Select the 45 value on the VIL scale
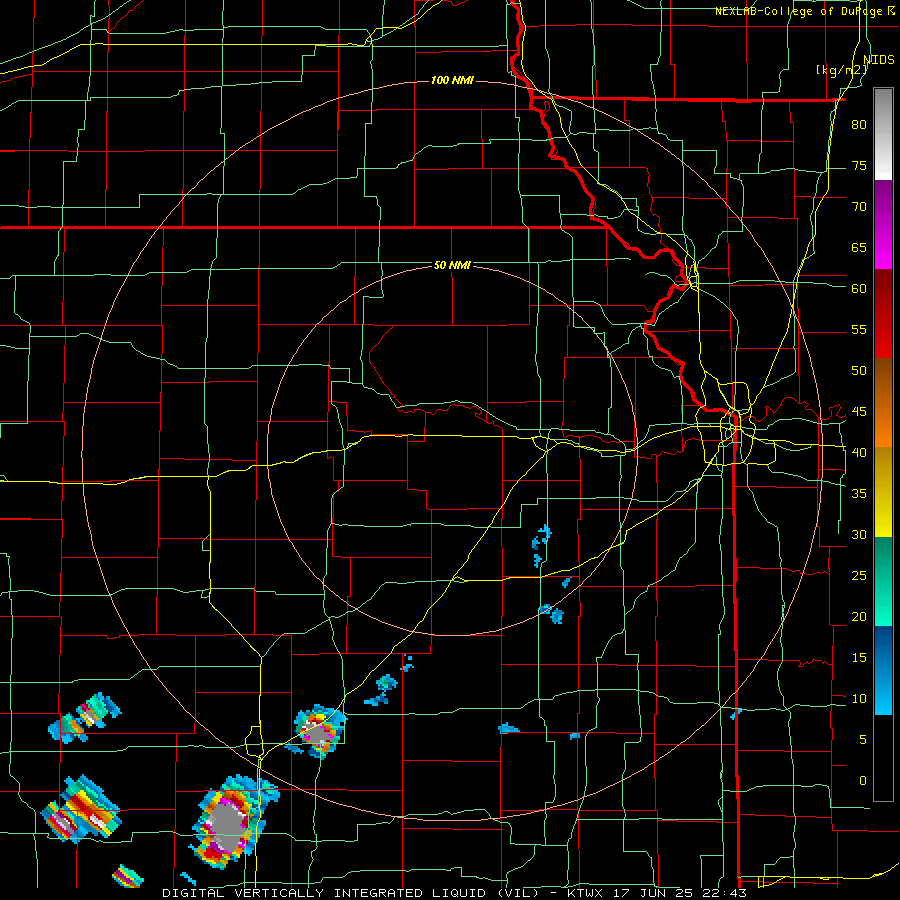 click(x=859, y=412)
